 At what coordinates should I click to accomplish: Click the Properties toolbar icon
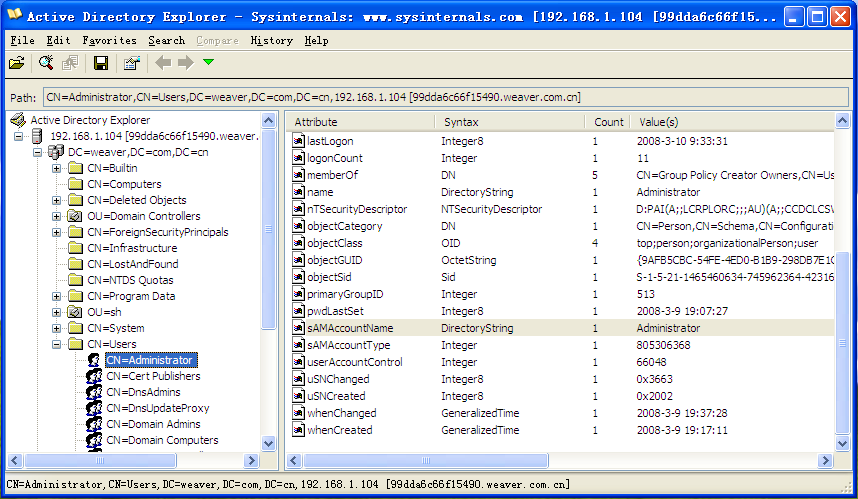click(131, 63)
